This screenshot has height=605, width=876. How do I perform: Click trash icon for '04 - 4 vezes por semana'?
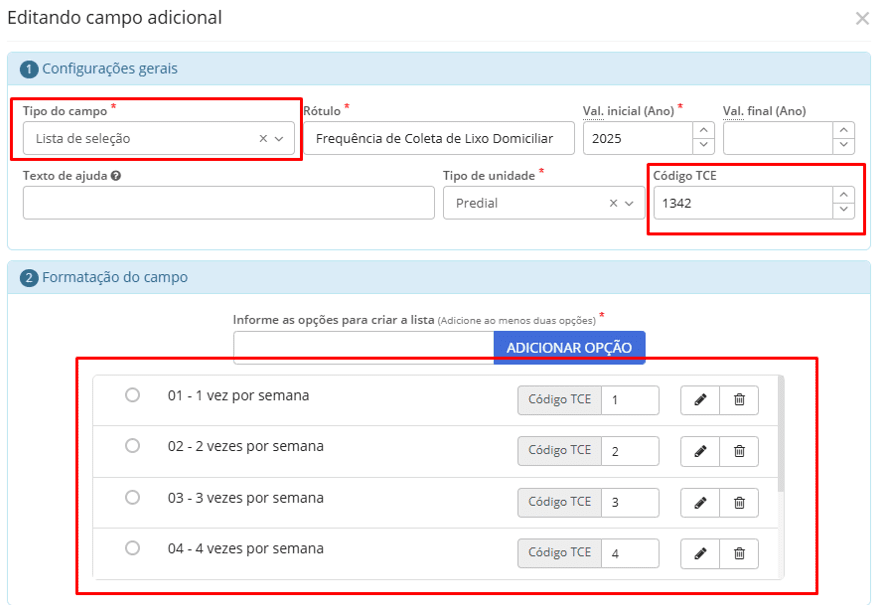(739, 553)
